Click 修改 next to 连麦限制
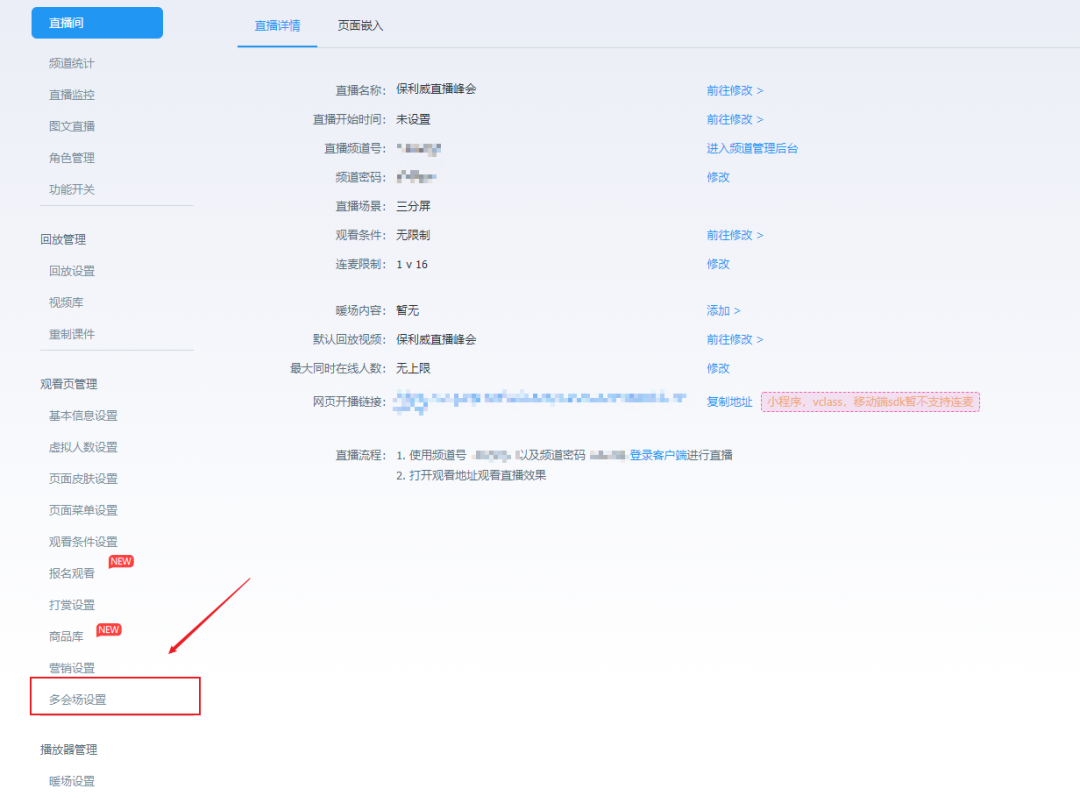 click(718, 264)
